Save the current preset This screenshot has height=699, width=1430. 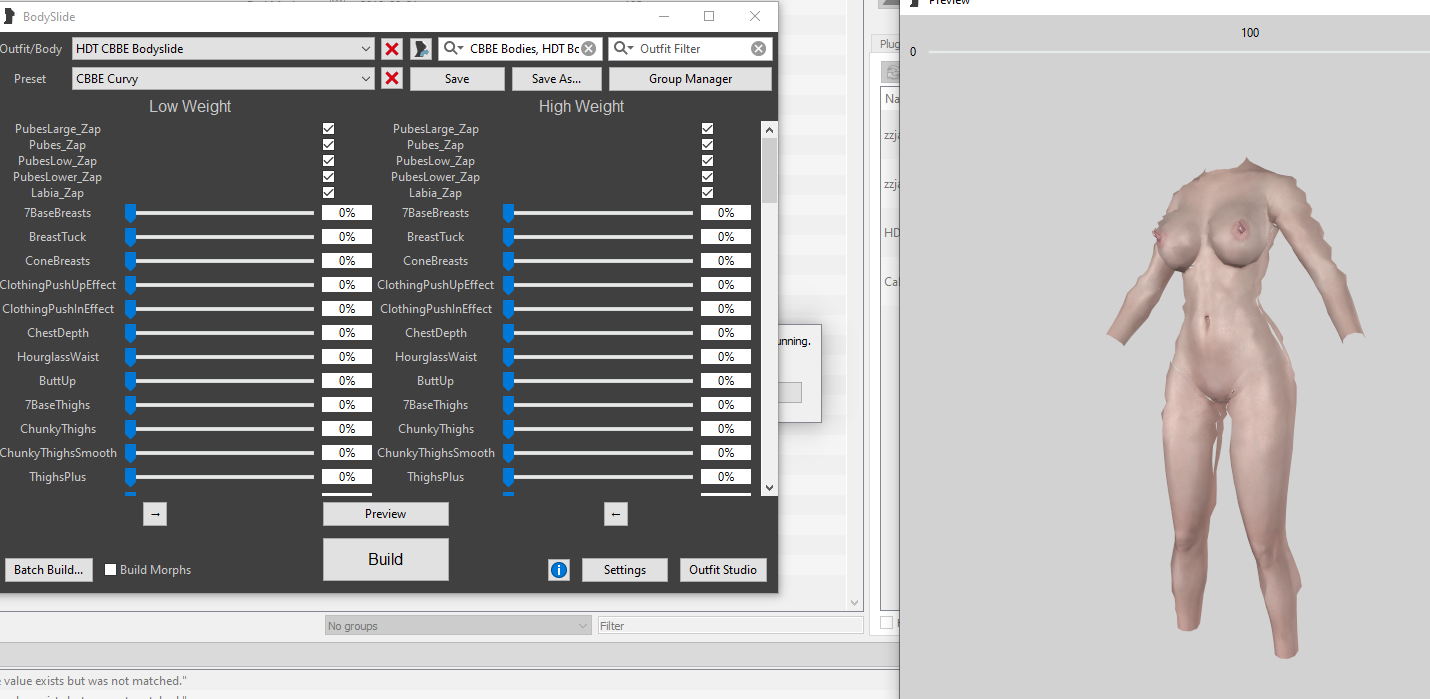tap(457, 79)
